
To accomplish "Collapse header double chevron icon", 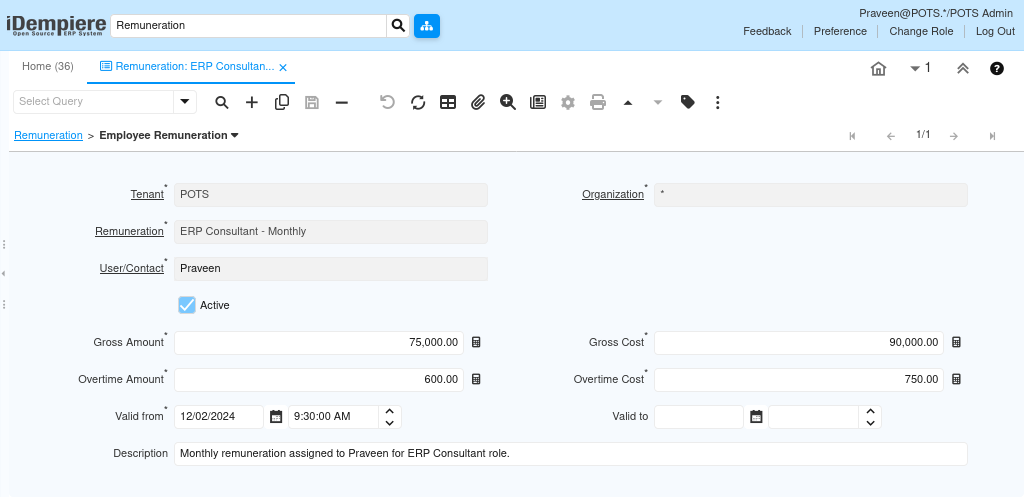I will (963, 69).
